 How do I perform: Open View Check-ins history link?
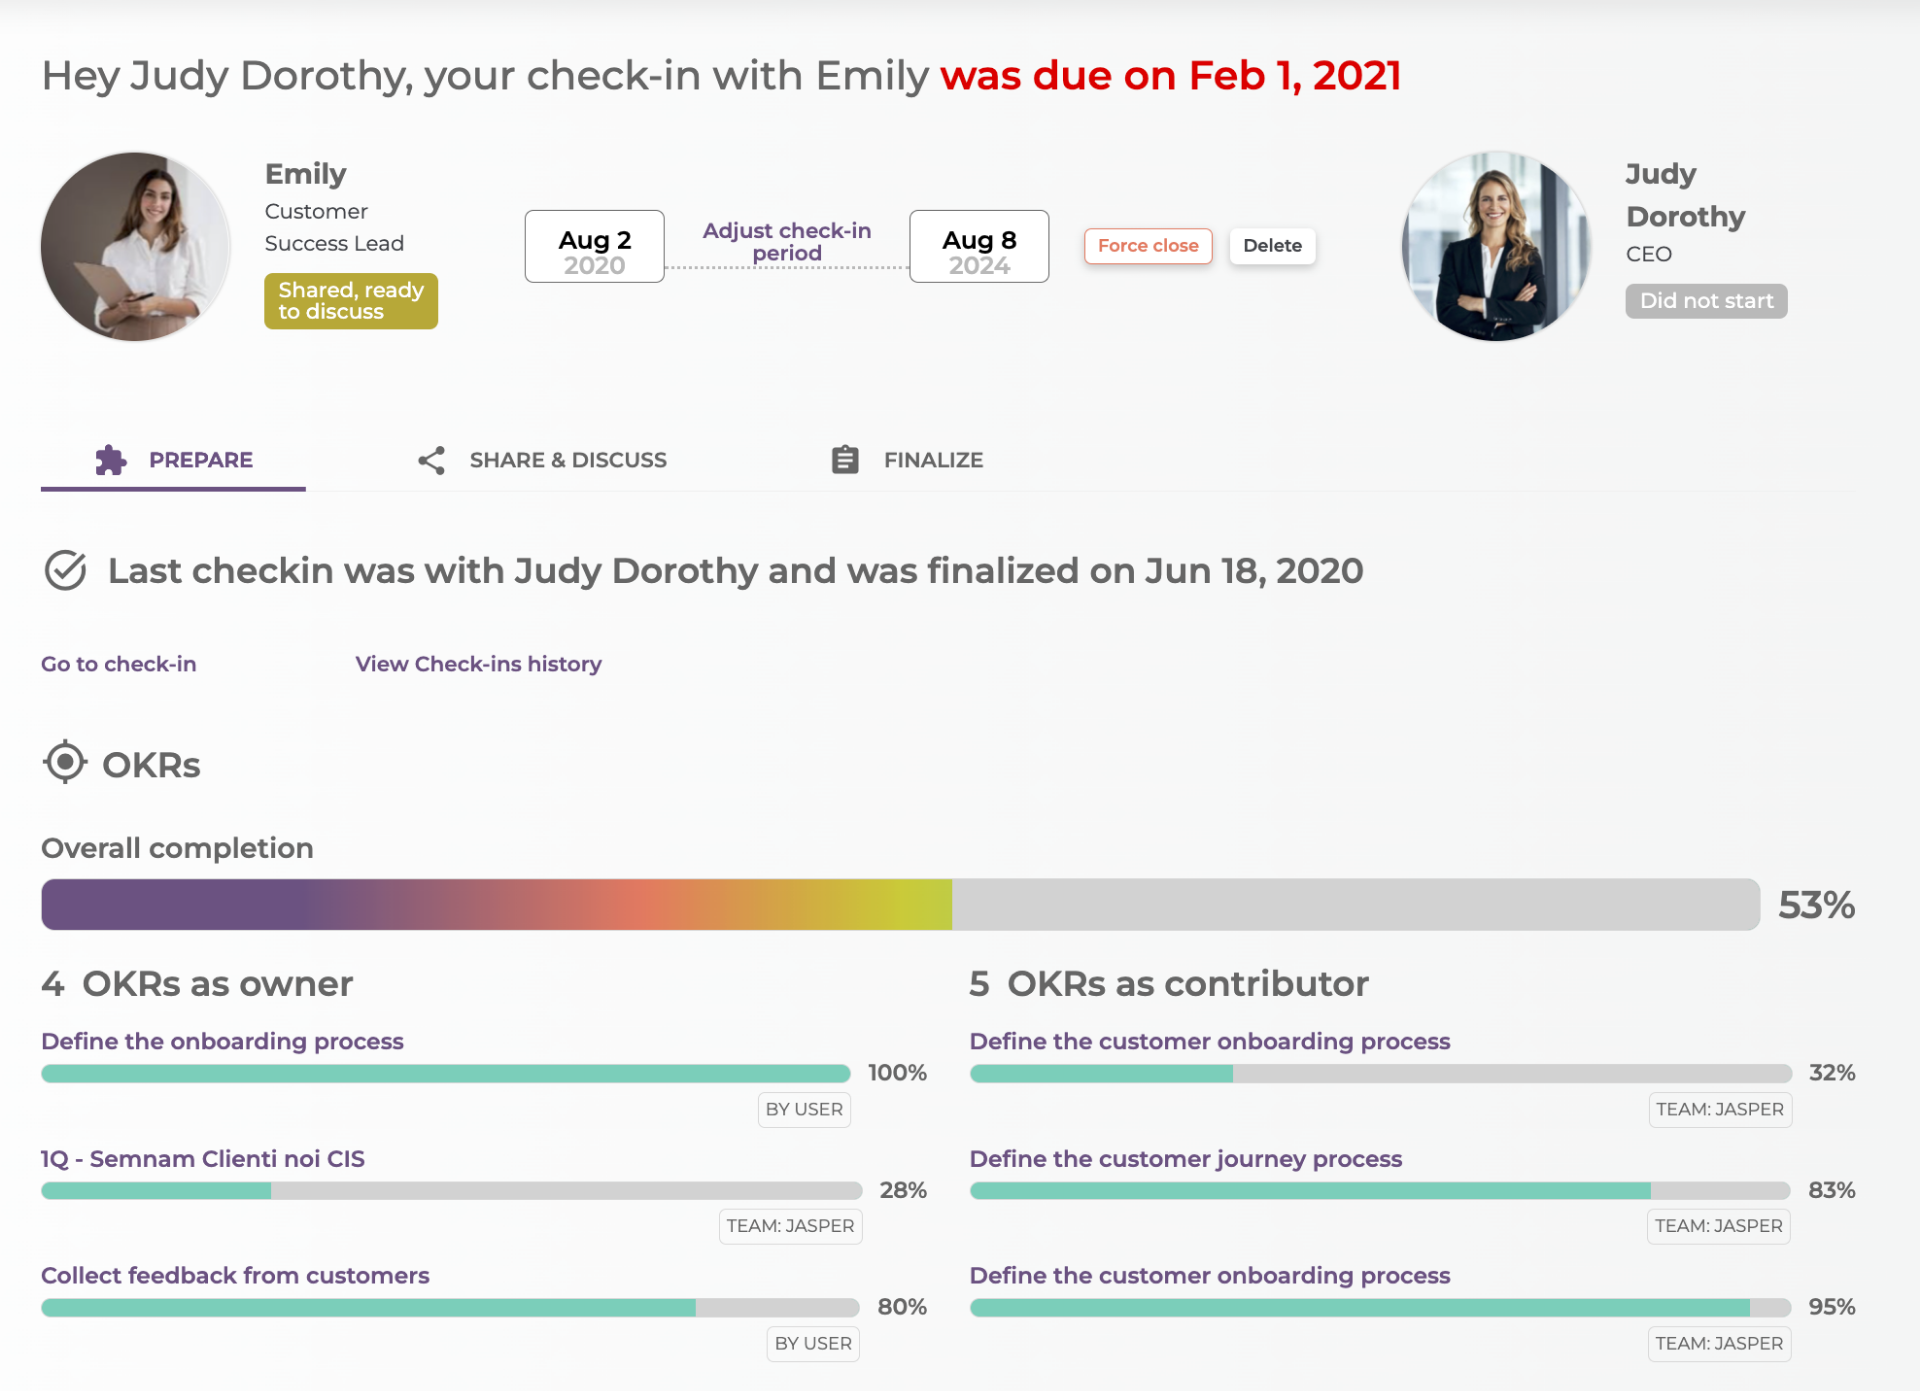click(478, 664)
